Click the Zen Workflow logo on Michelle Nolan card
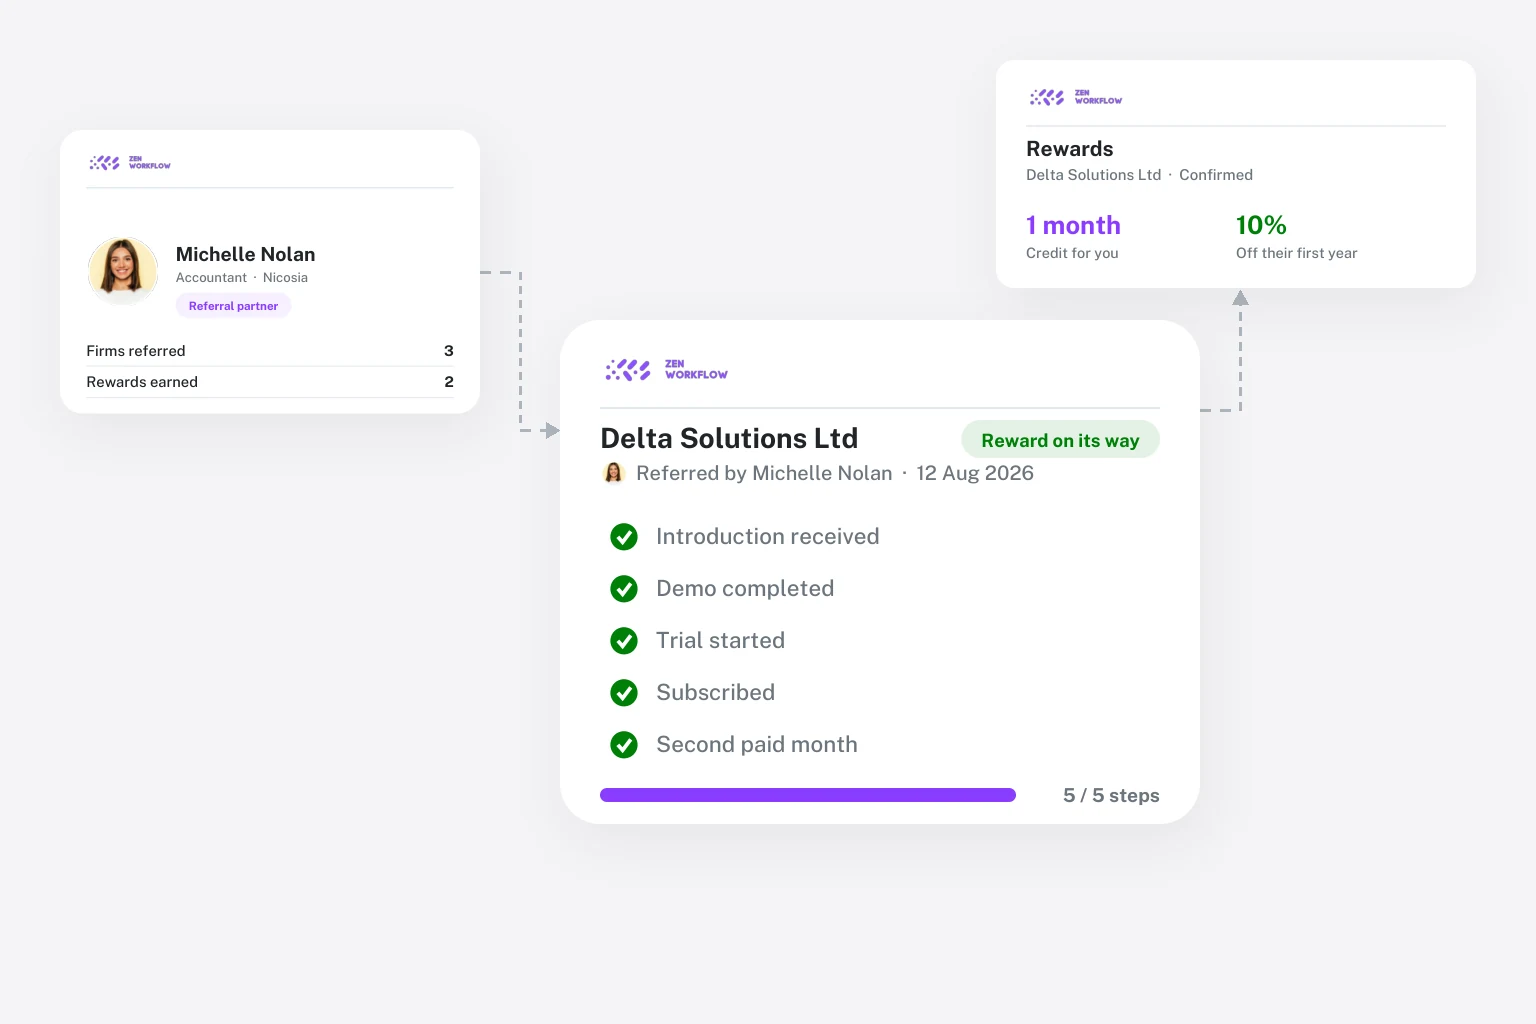Viewport: 1536px width, 1024px height. tap(130, 162)
